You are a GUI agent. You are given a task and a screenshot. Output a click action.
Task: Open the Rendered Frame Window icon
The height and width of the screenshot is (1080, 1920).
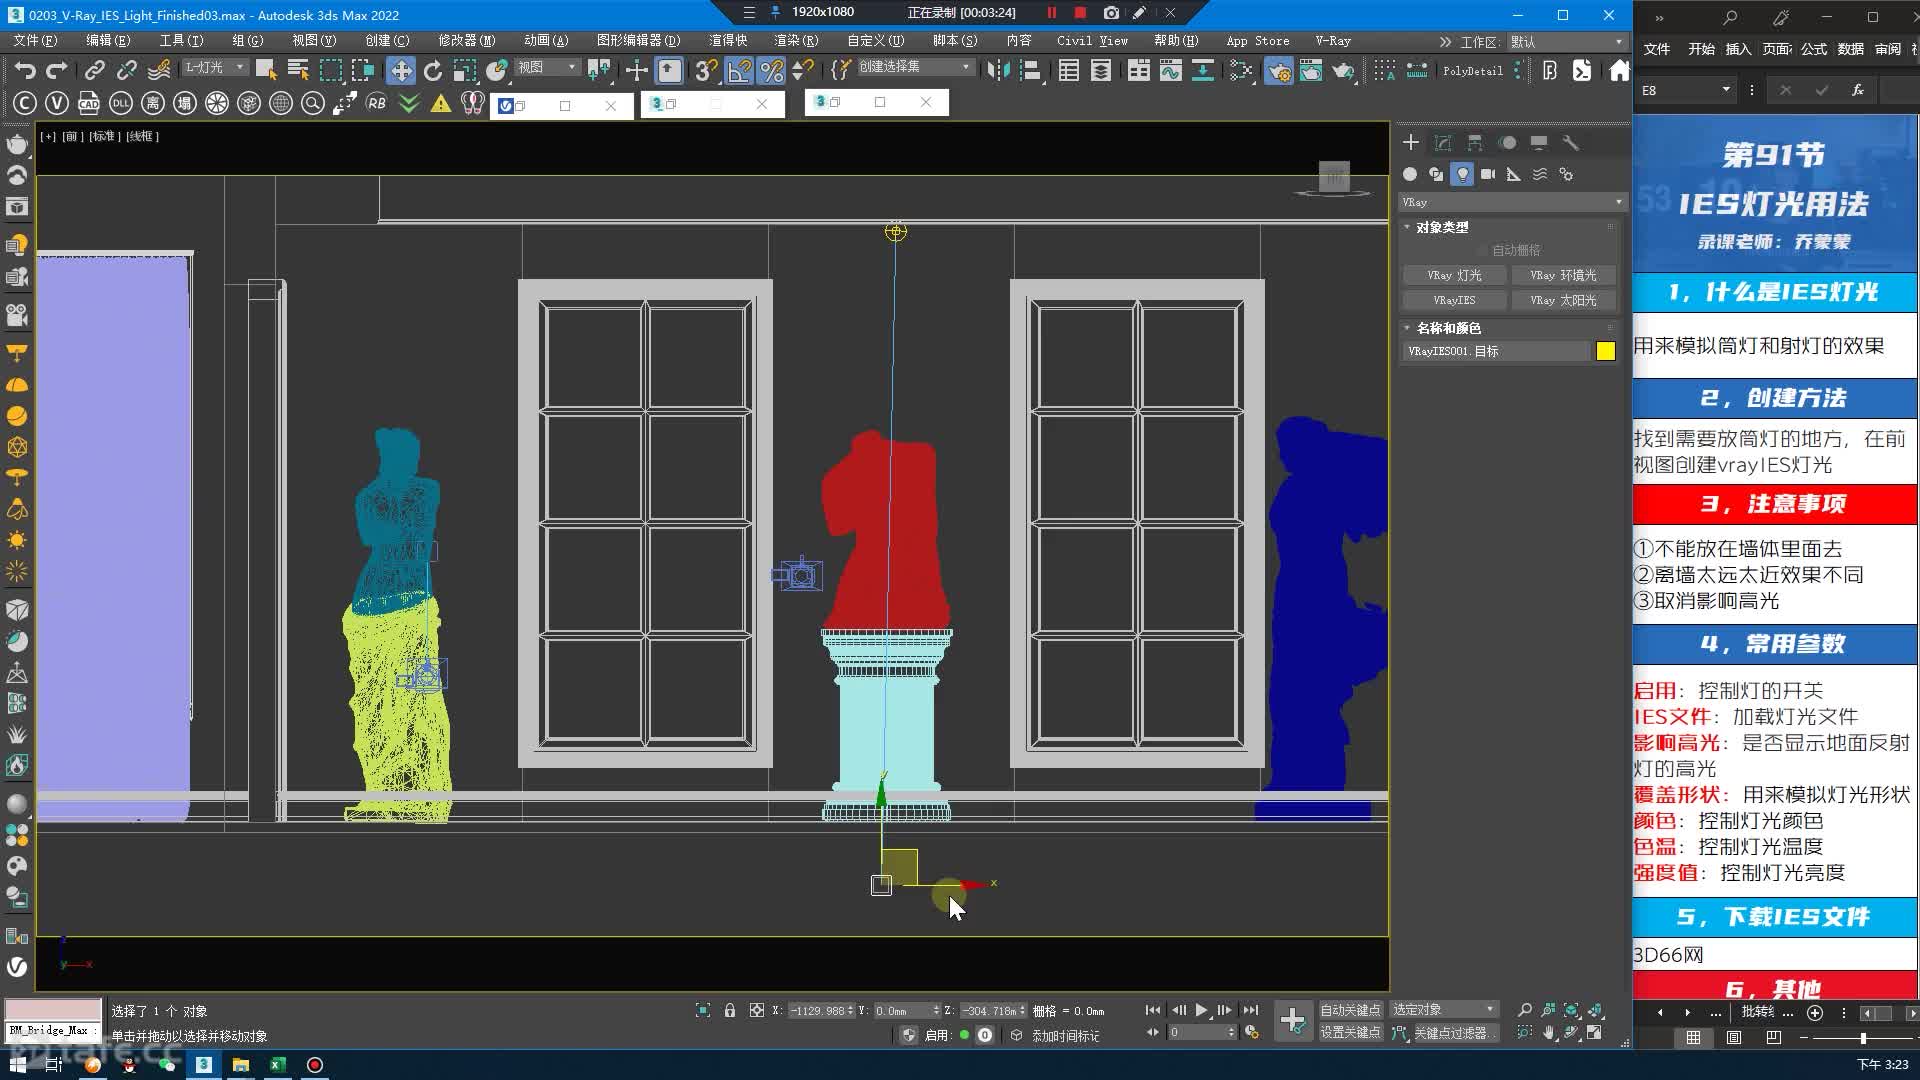coord(1310,70)
